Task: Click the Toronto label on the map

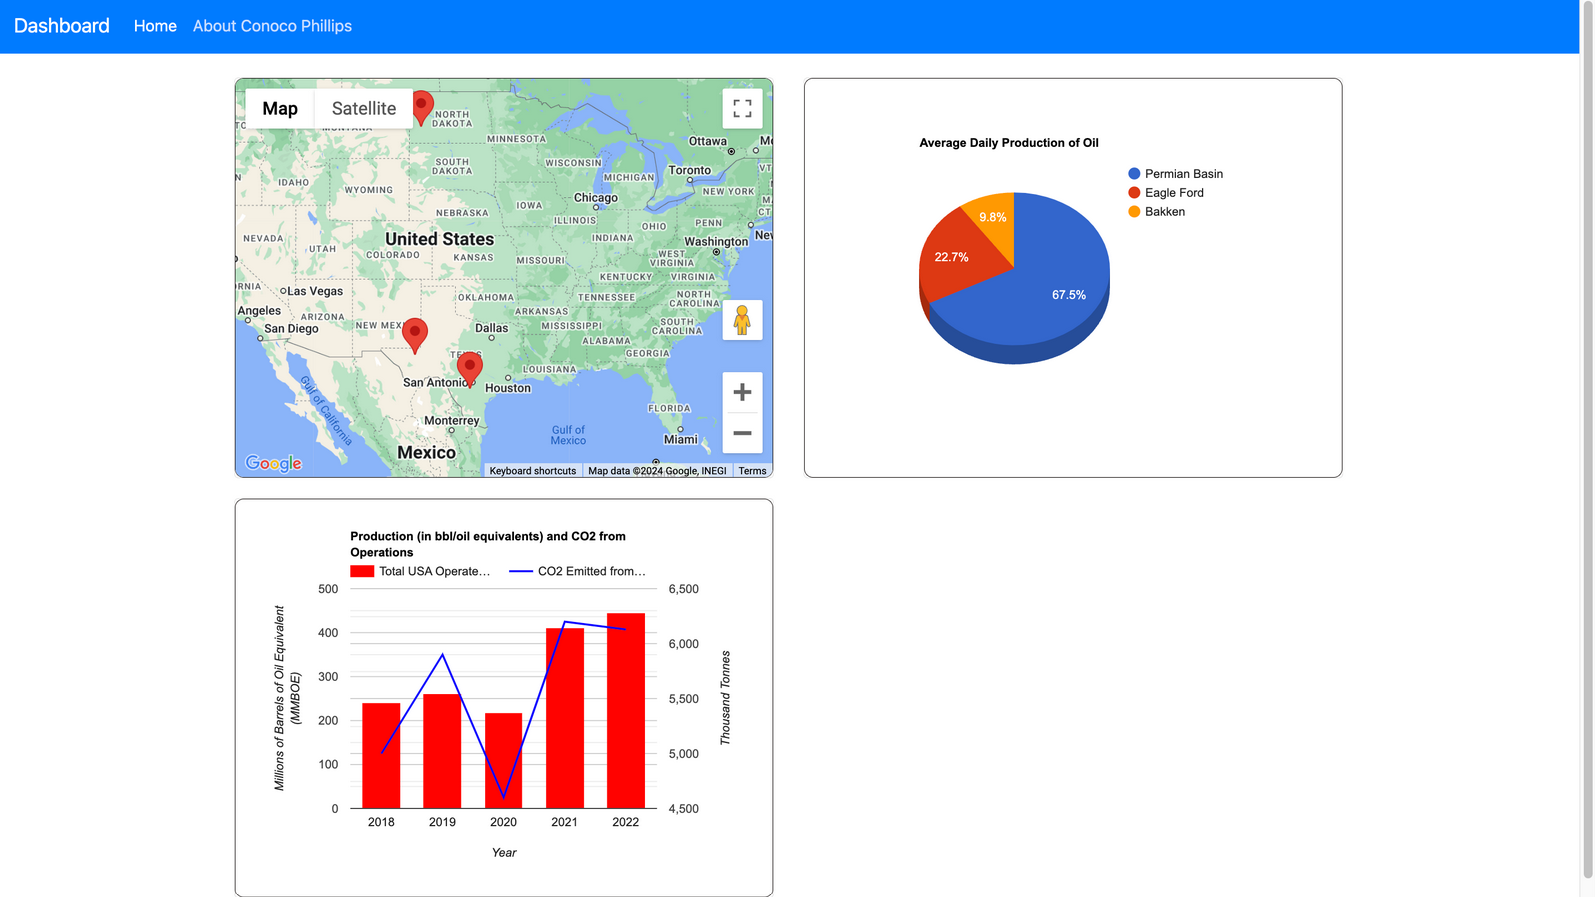Action: click(x=690, y=170)
